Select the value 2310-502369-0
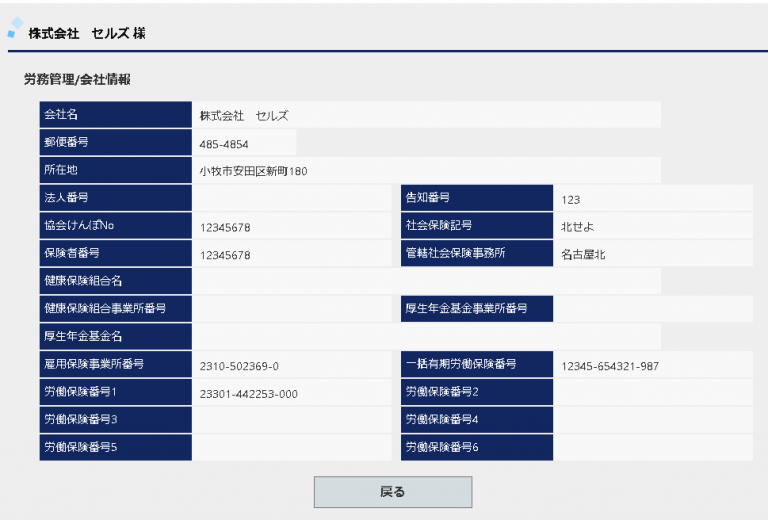Screen dimensions: 768x520 239,366
